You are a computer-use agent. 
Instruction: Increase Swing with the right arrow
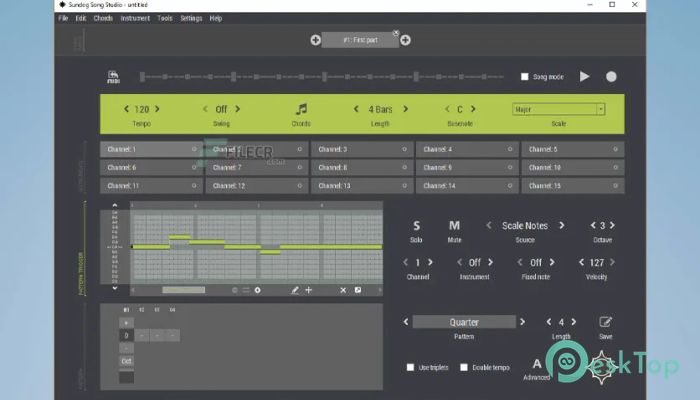point(238,109)
